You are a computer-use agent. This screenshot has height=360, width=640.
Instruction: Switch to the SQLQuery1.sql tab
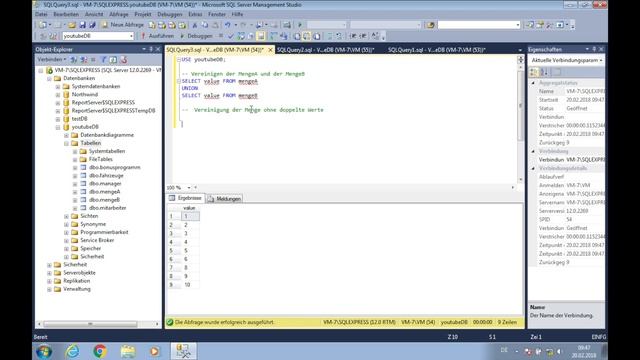[x=436, y=50]
